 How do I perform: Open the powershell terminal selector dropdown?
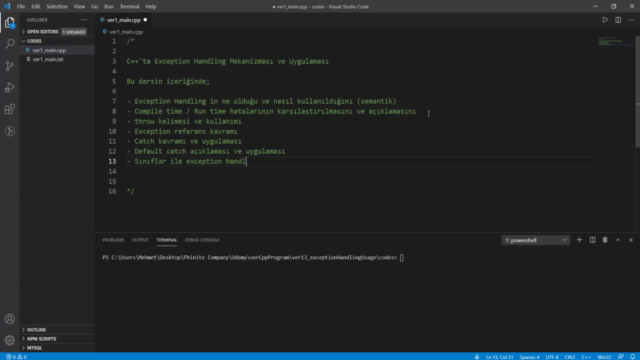[x=535, y=240]
